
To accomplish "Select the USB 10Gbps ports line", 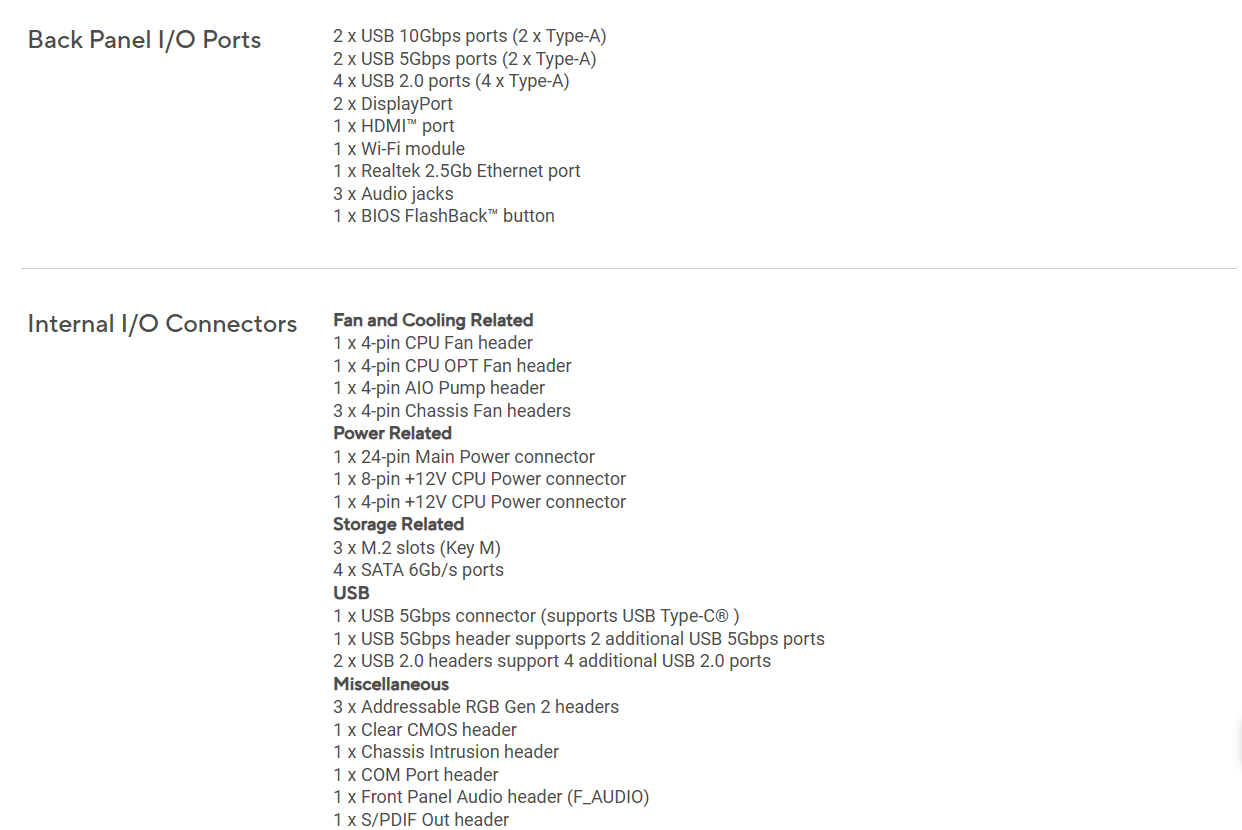I will tap(469, 36).
